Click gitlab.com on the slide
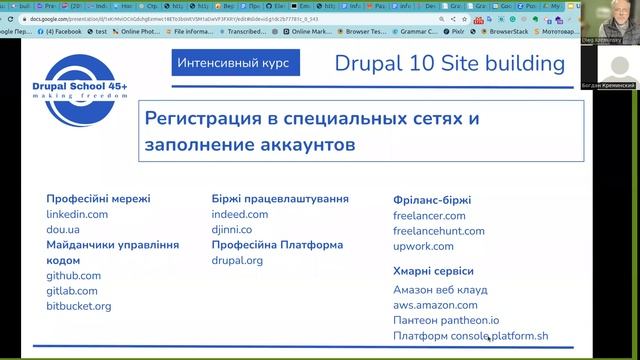This screenshot has width=640, height=360. click(72, 291)
